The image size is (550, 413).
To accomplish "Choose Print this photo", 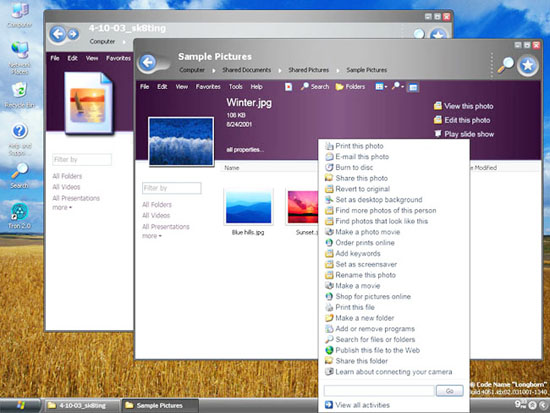I will pos(354,146).
